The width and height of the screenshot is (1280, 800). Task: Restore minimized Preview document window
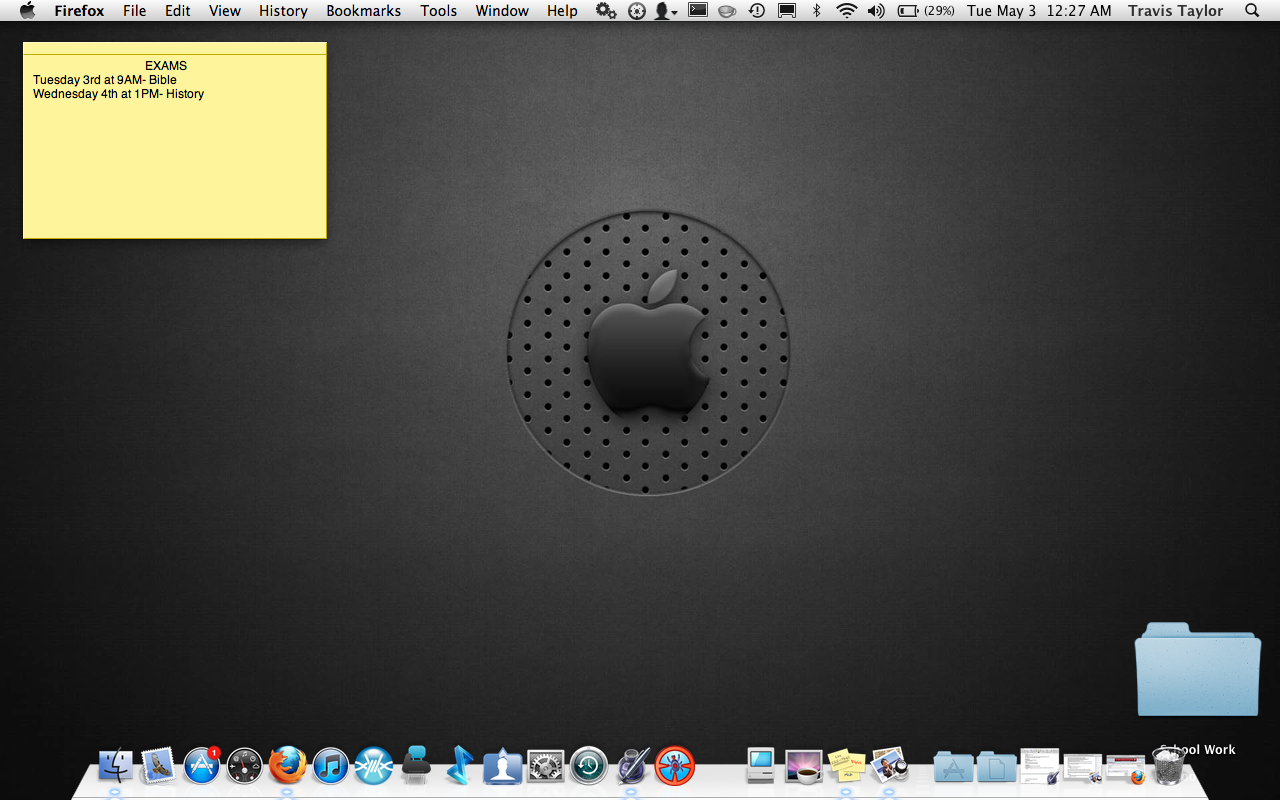[1083, 768]
